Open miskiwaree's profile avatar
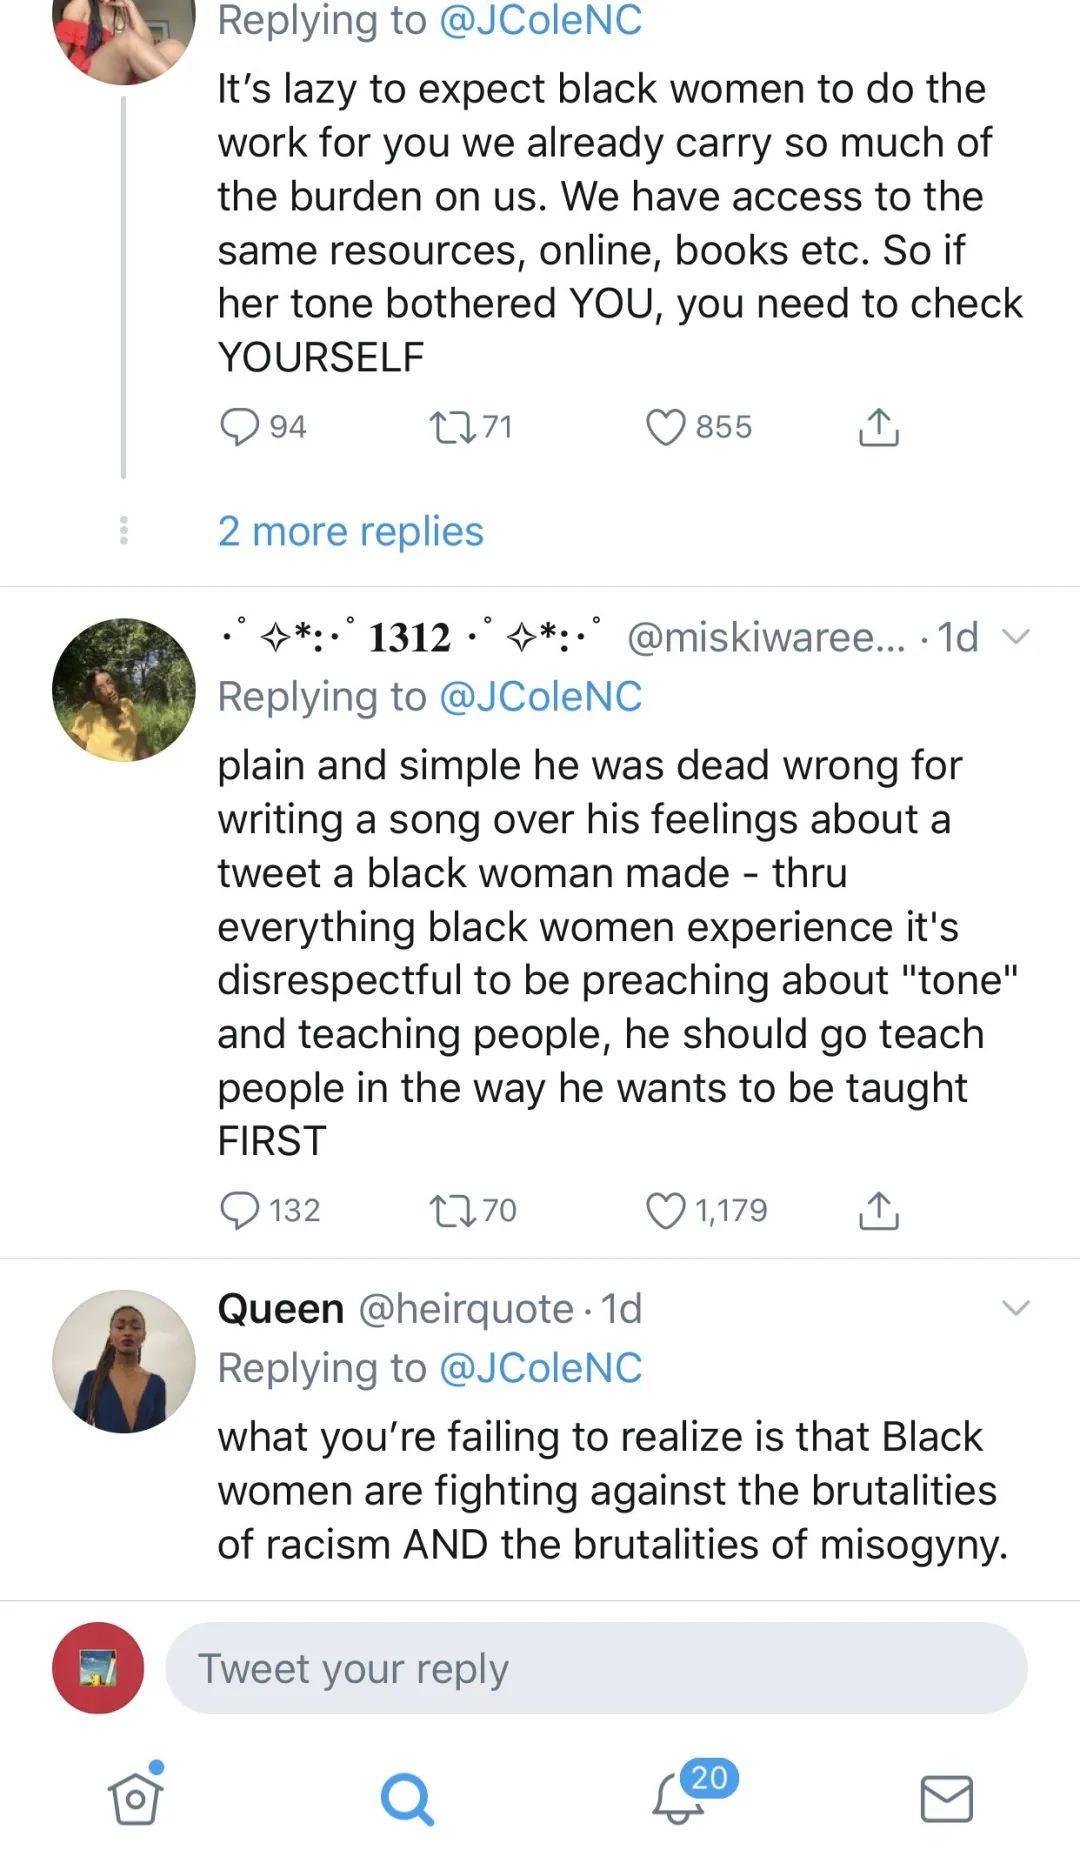The width and height of the screenshot is (1080, 1863). point(124,690)
